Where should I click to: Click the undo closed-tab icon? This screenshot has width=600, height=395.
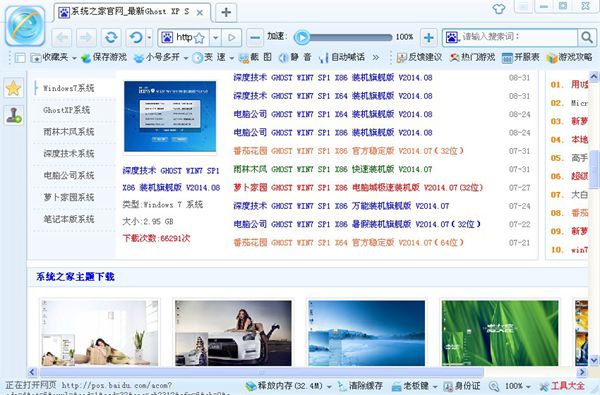pyautogui.click(x=135, y=38)
